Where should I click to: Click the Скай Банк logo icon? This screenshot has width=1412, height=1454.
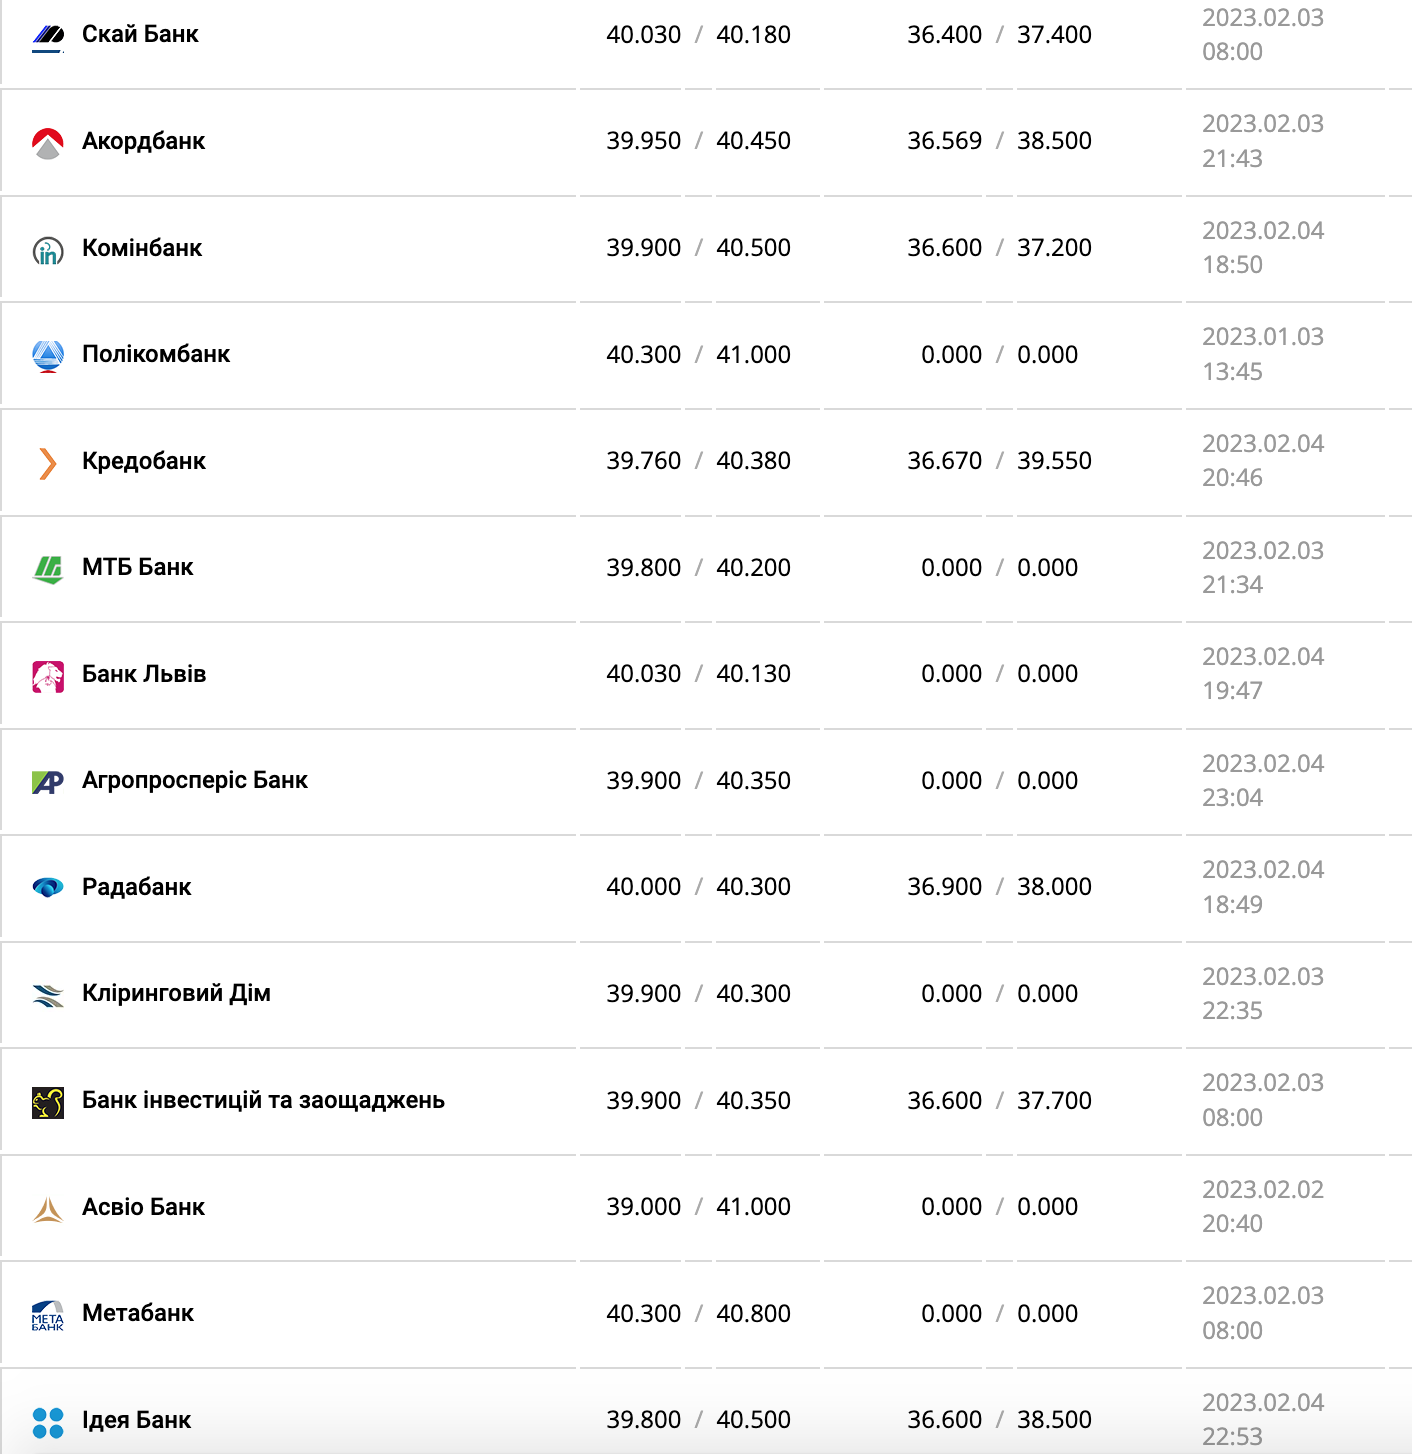(47, 36)
